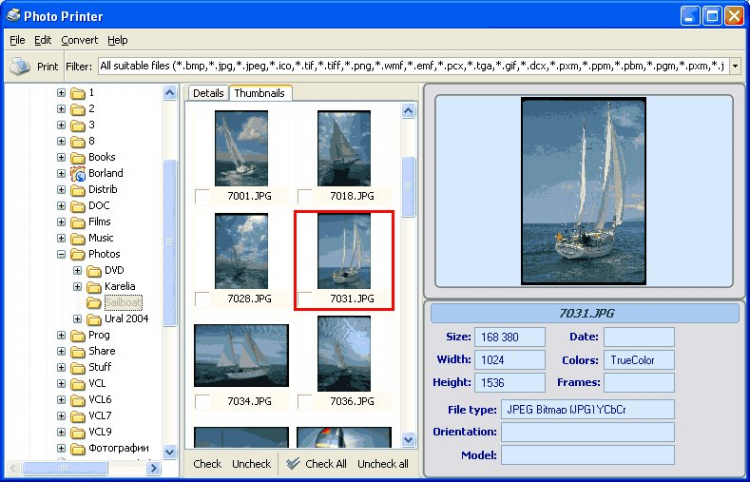Click the Uncheck all button
The image size is (750, 482).
[x=383, y=464]
